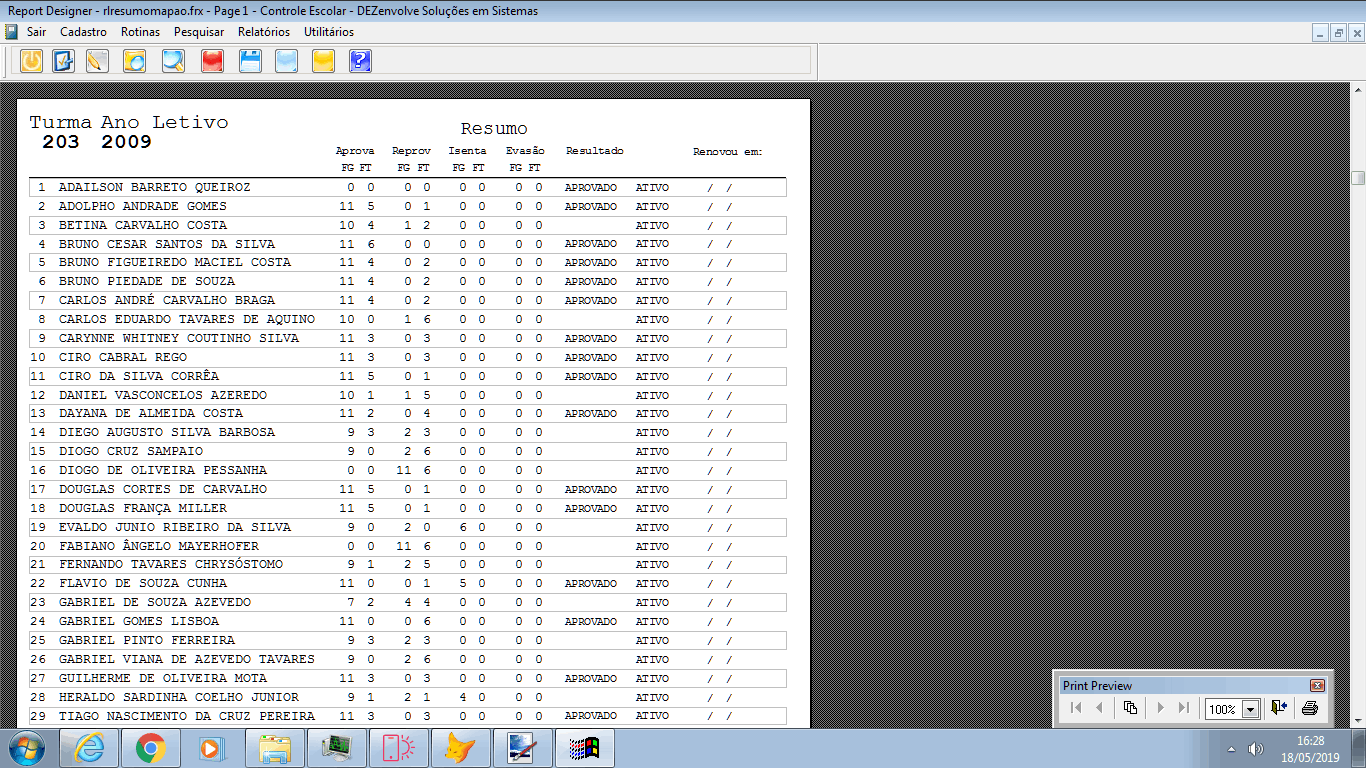This screenshot has width=1366, height=768.
Task: Click the blue checkmark form toolbar icon
Action: click(64, 61)
